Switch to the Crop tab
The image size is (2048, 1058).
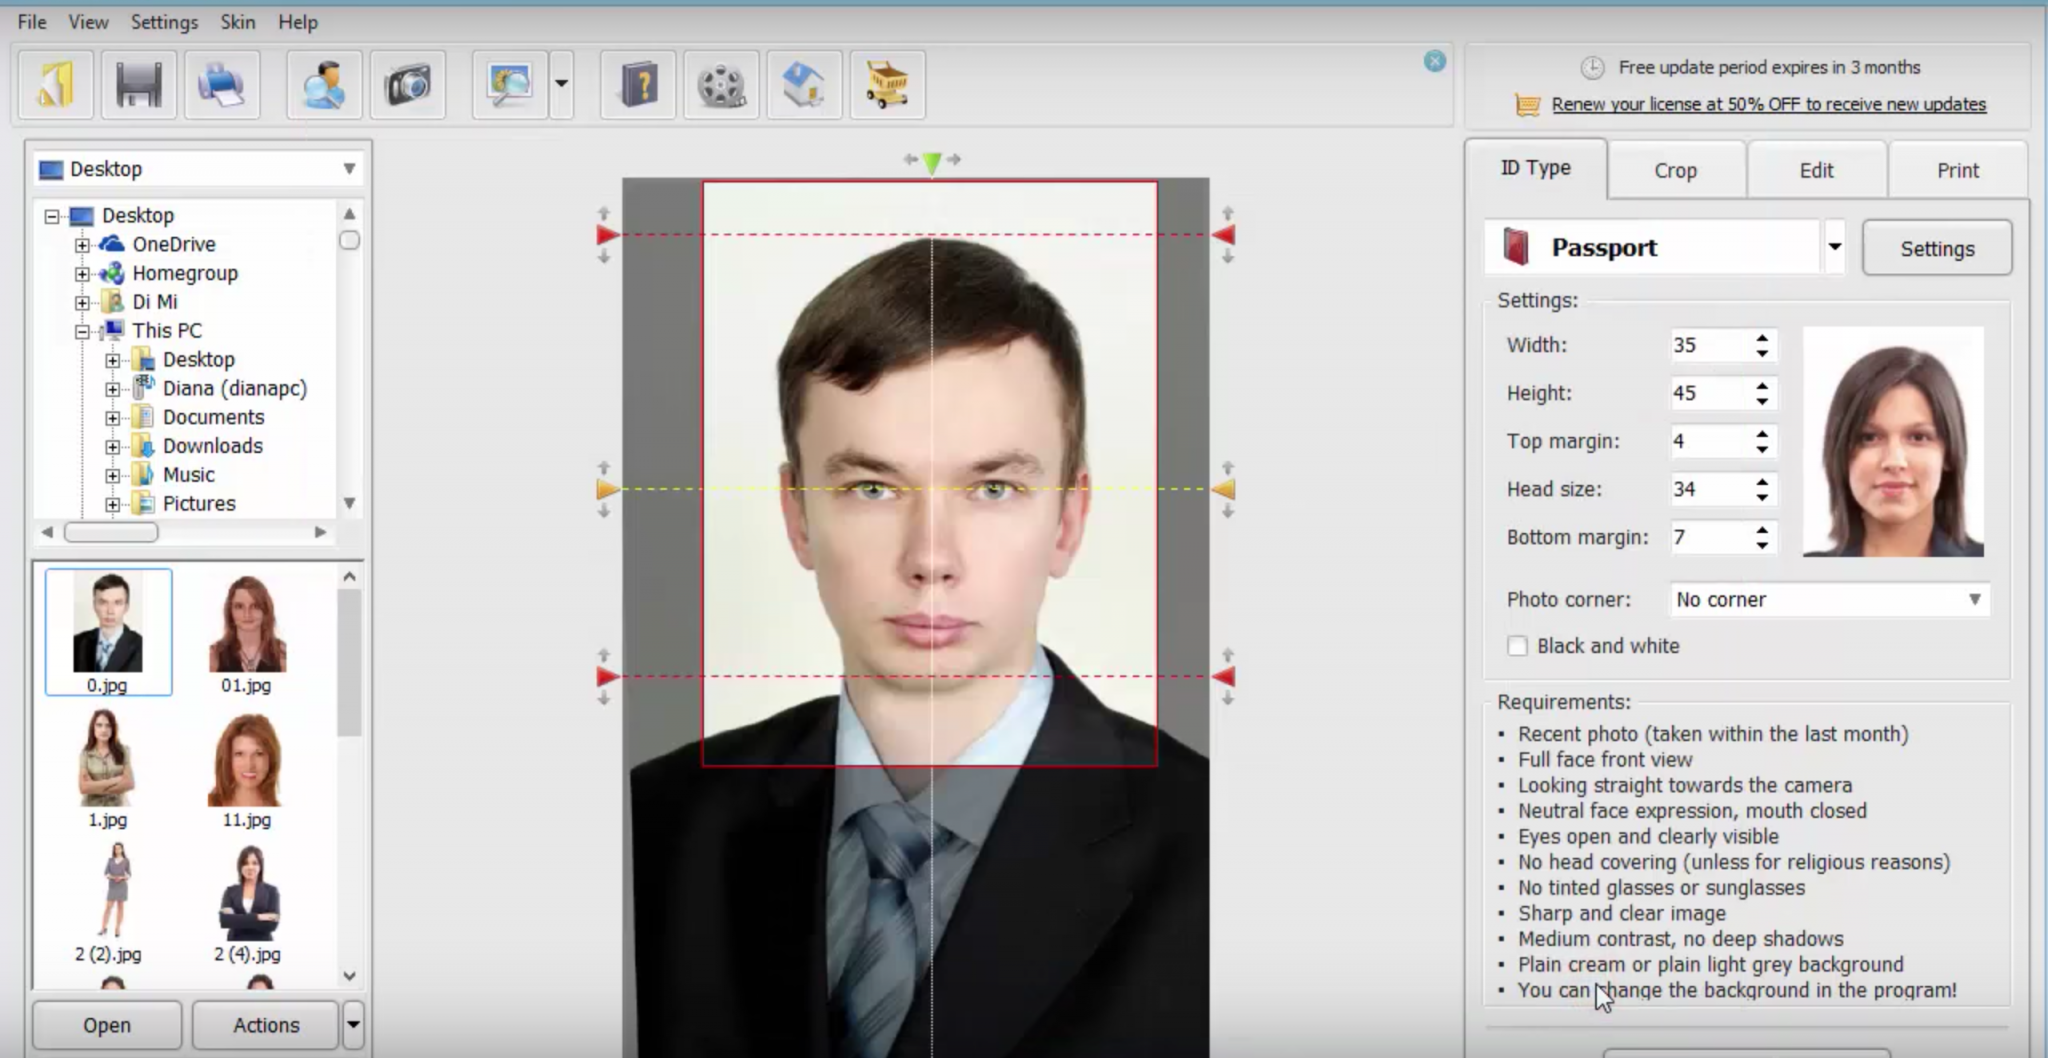coord(1676,170)
